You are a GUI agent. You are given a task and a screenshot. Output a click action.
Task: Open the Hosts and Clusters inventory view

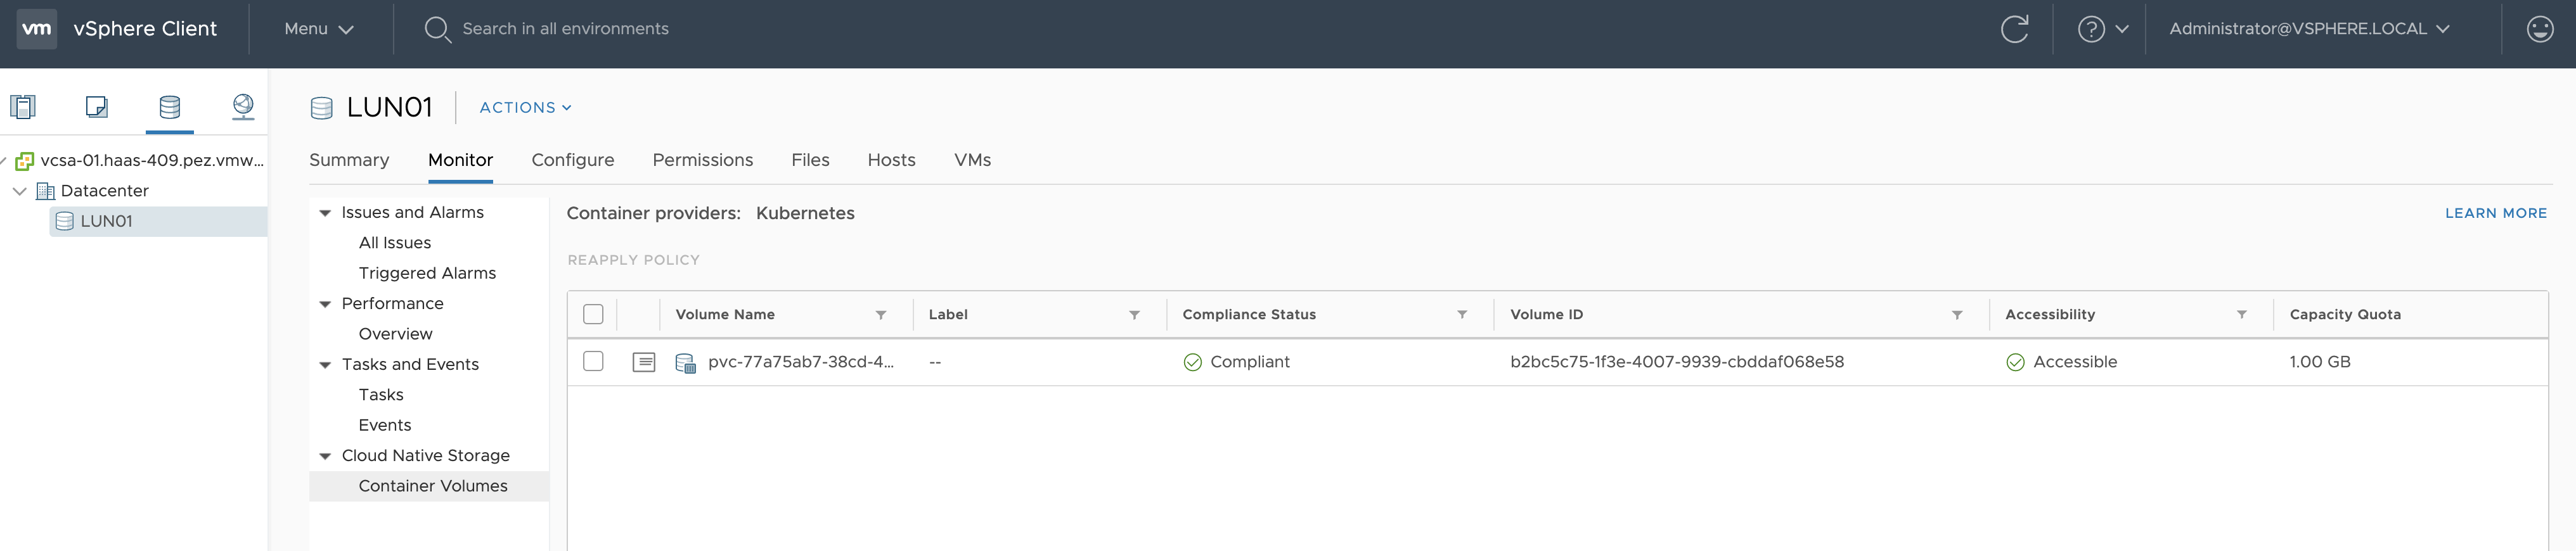pos(23,106)
